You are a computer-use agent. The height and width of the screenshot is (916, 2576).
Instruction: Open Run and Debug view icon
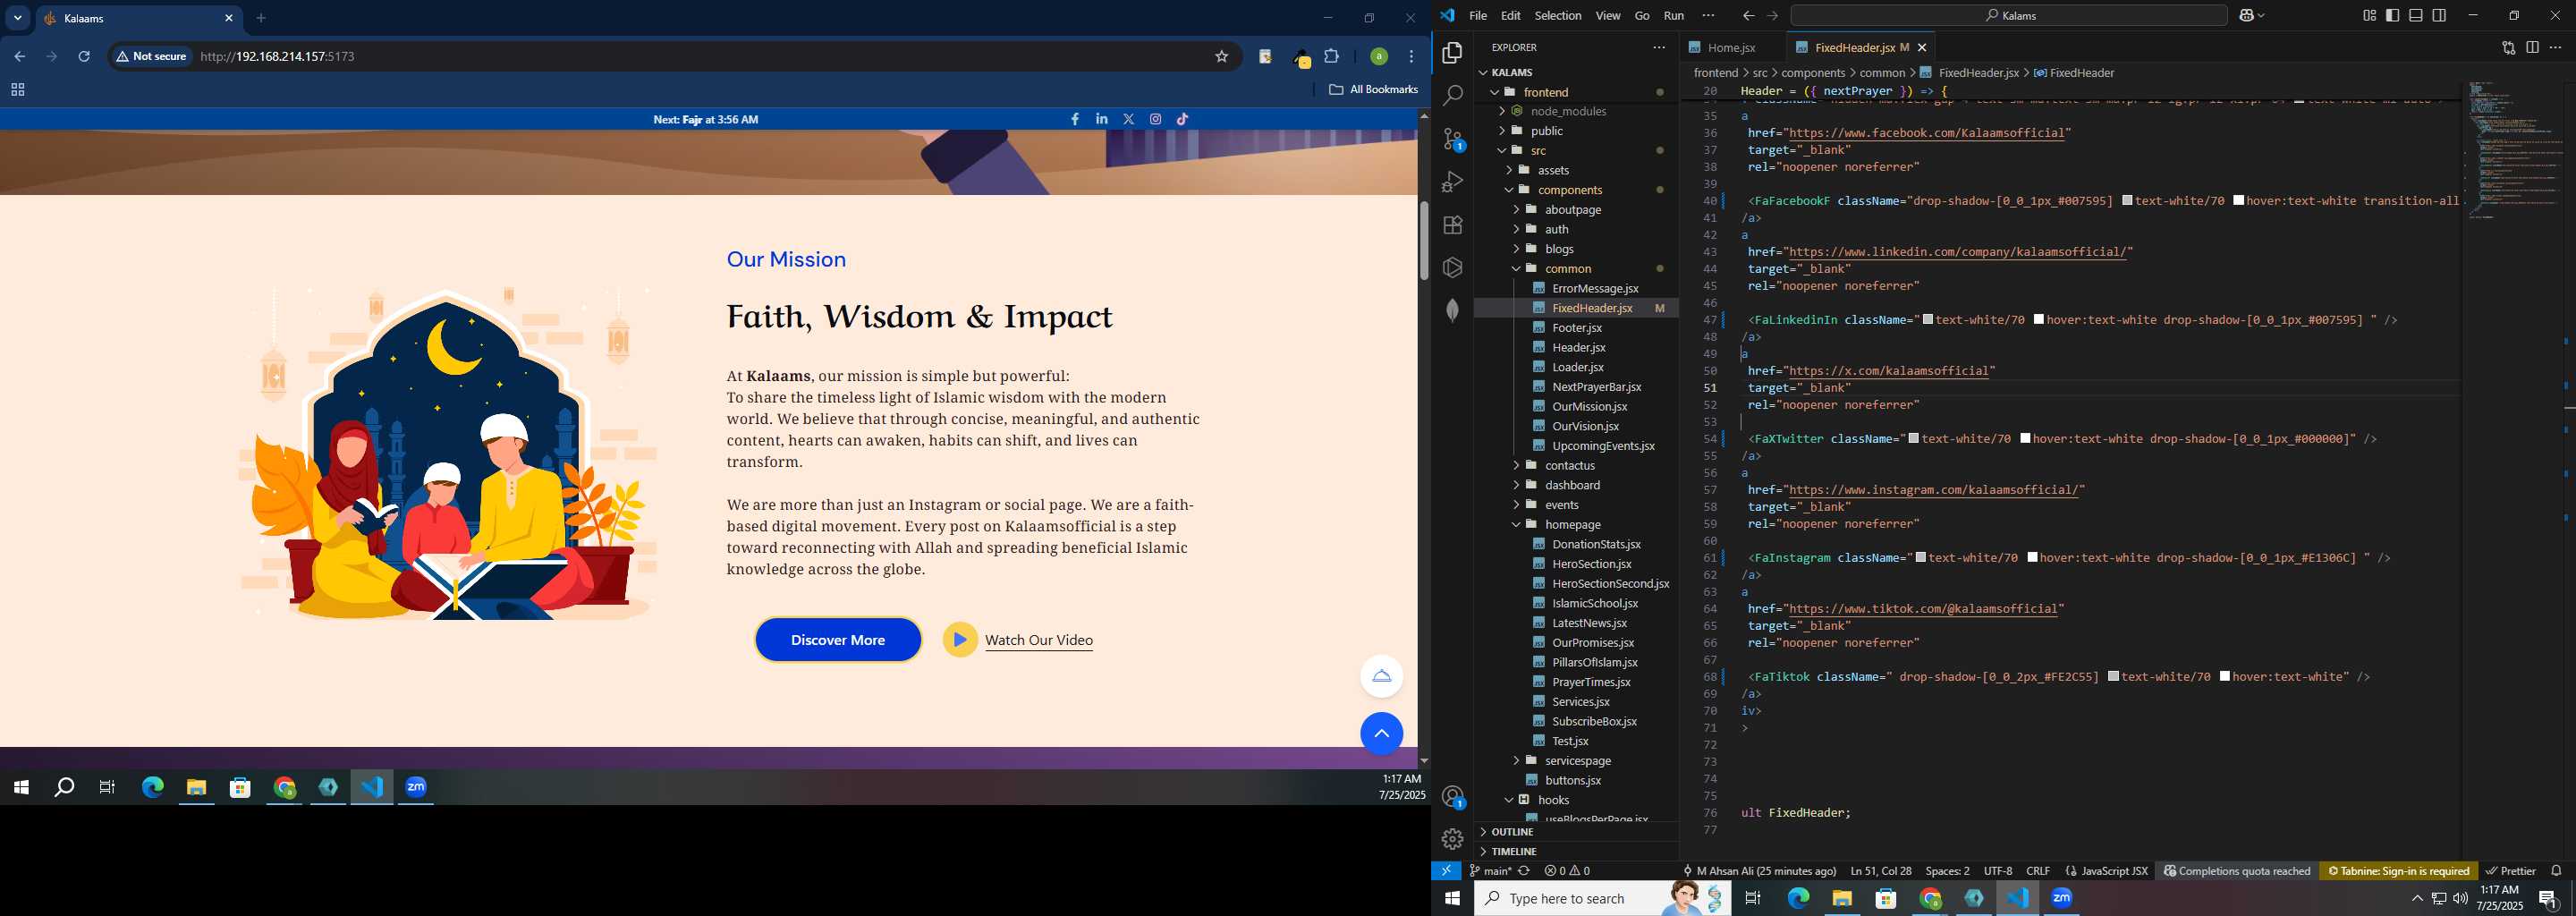point(1452,182)
